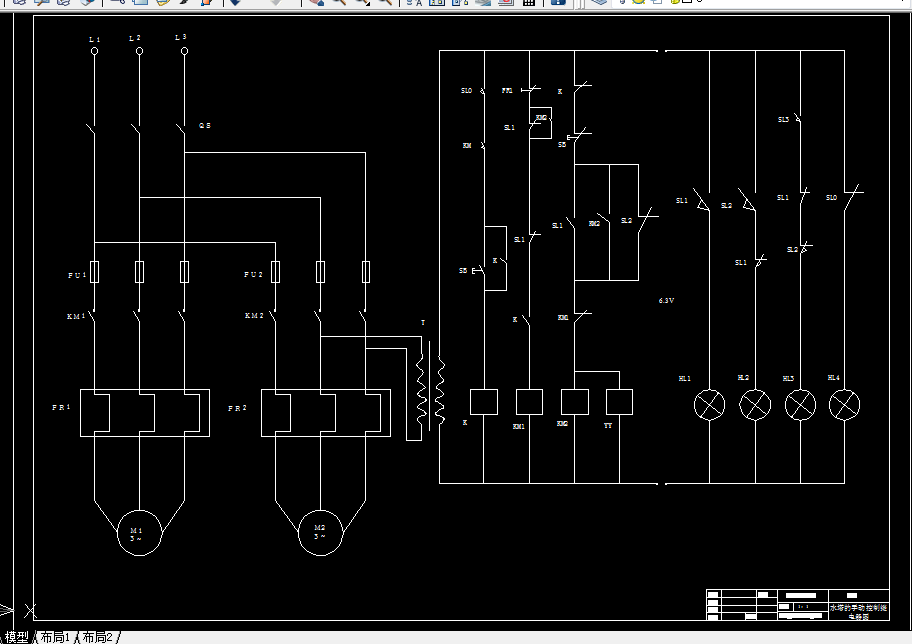
Task: Click the HL4 lamp label
Action: (x=833, y=378)
